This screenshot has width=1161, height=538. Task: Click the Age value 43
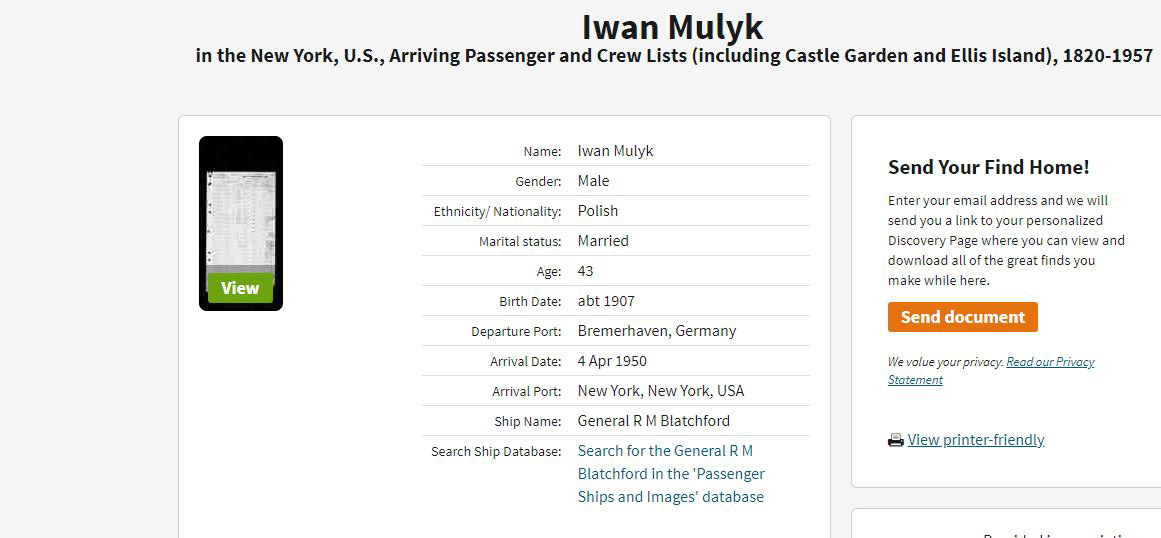coord(586,271)
